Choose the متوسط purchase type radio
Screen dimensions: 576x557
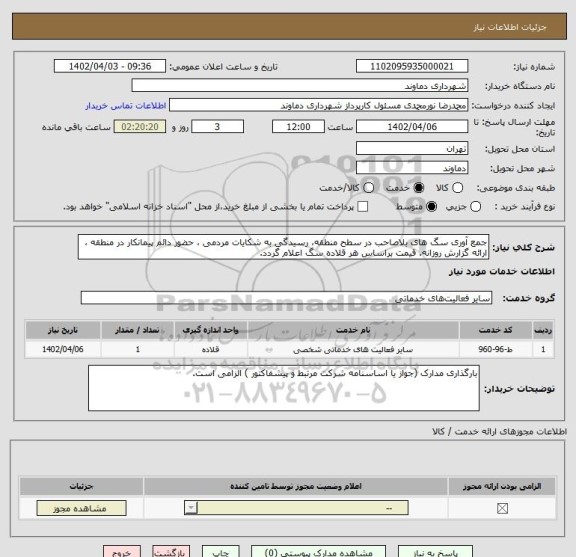(x=431, y=206)
